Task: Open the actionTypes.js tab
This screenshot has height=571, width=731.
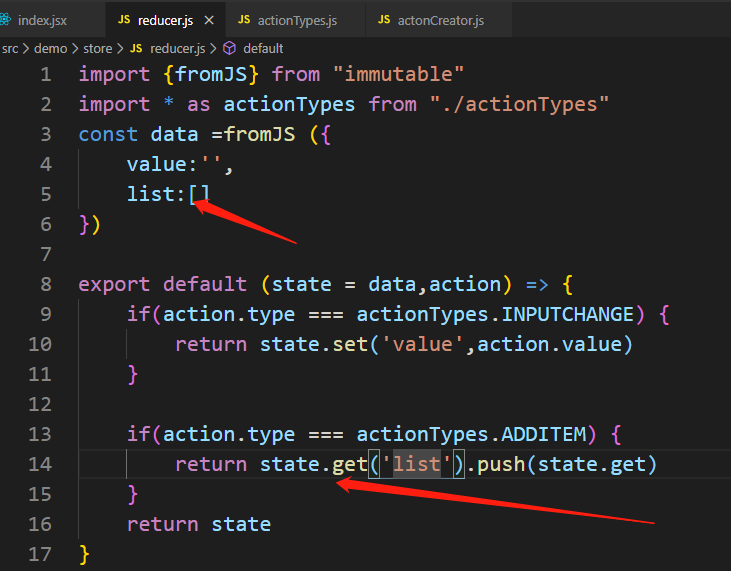Action: click(295, 19)
